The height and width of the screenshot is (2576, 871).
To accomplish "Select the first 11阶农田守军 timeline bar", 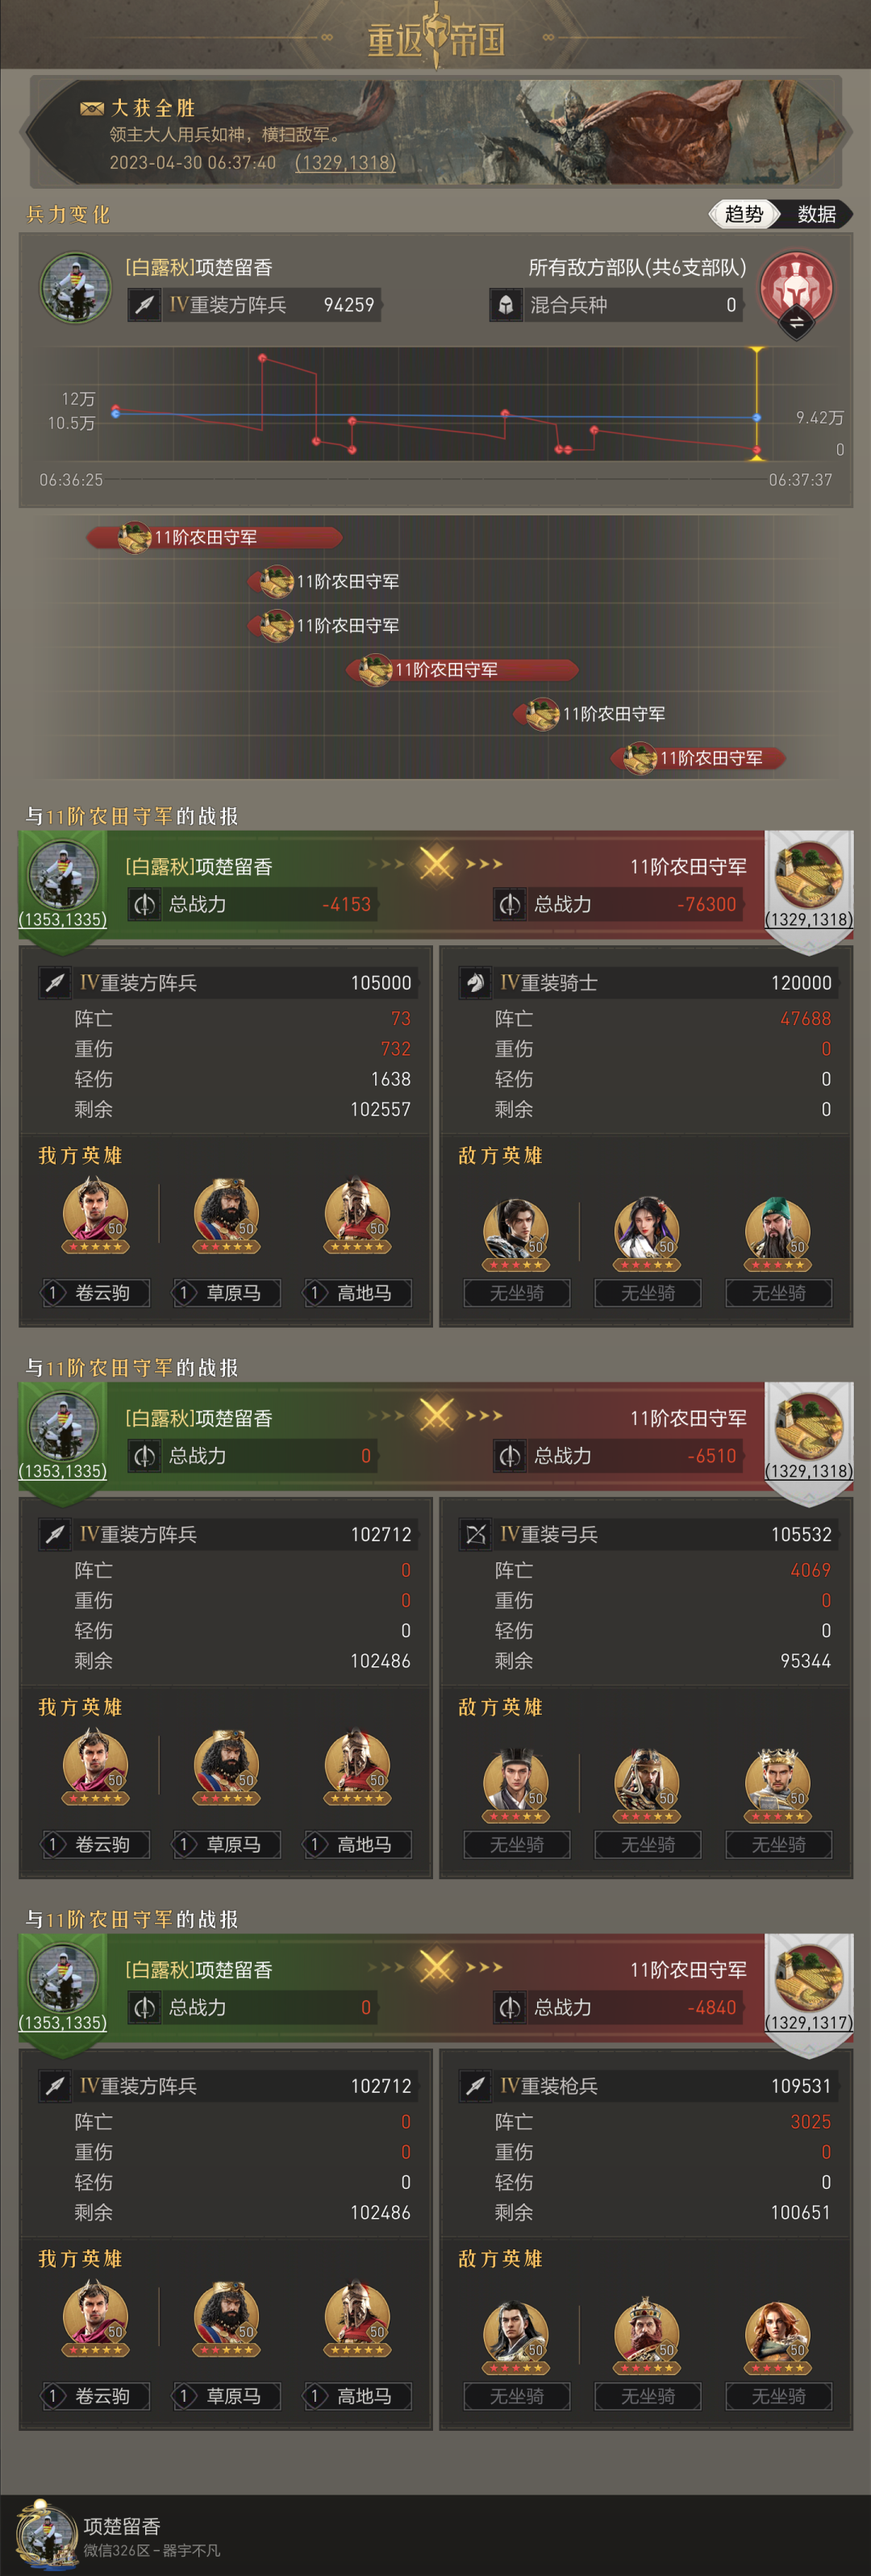I will point(215,537).
